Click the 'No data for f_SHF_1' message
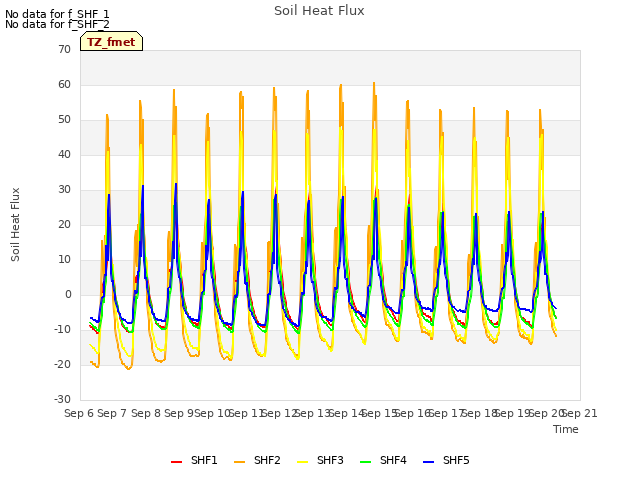Viewport: 640px width, 480px height. tap(57, 14)
